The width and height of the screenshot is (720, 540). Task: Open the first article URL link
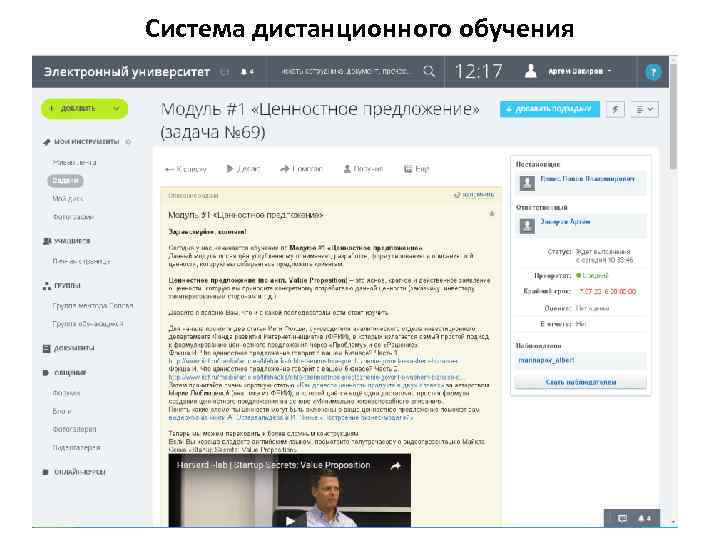coord(313,361)
